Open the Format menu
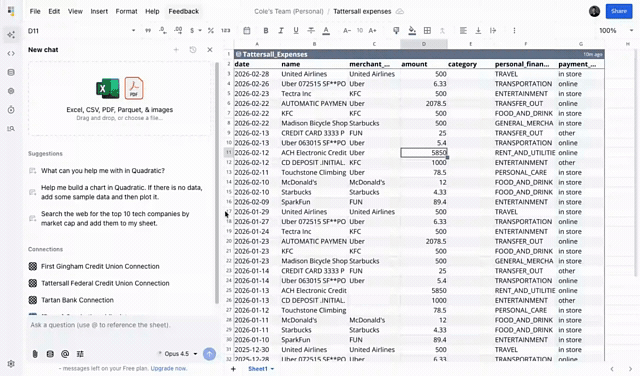This screenshot has width=640, height=376. (126, 11)
